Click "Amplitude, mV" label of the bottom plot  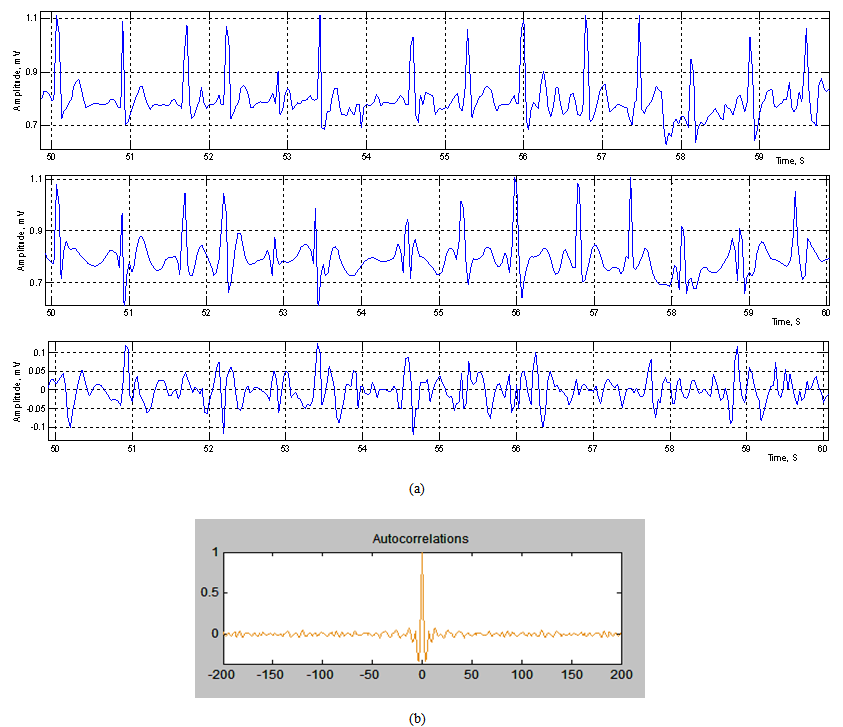pos(19,390)
